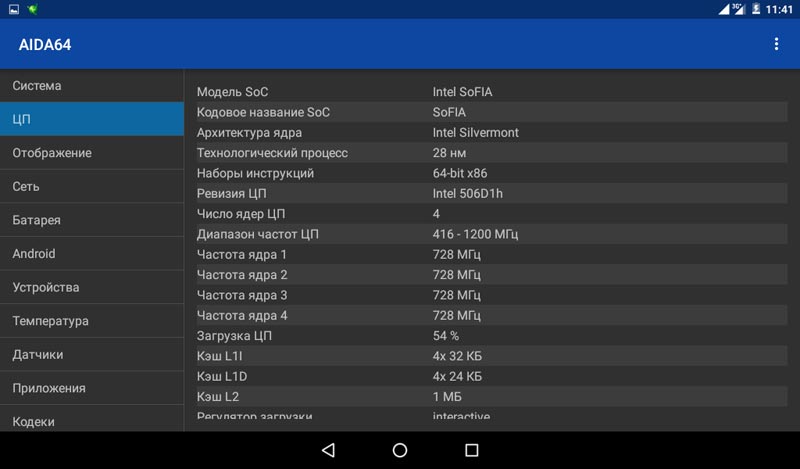This screenshot has width=800, height=469.
Task: Select the Кодеки sidebar entry
Action: [92, 420]
